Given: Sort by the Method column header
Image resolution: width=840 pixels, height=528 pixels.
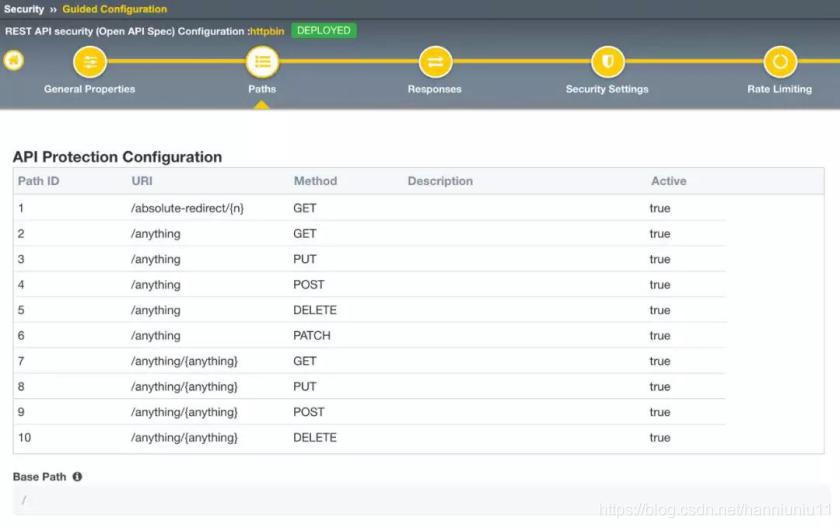Looking at the screenshot, I should click(315, 181).
